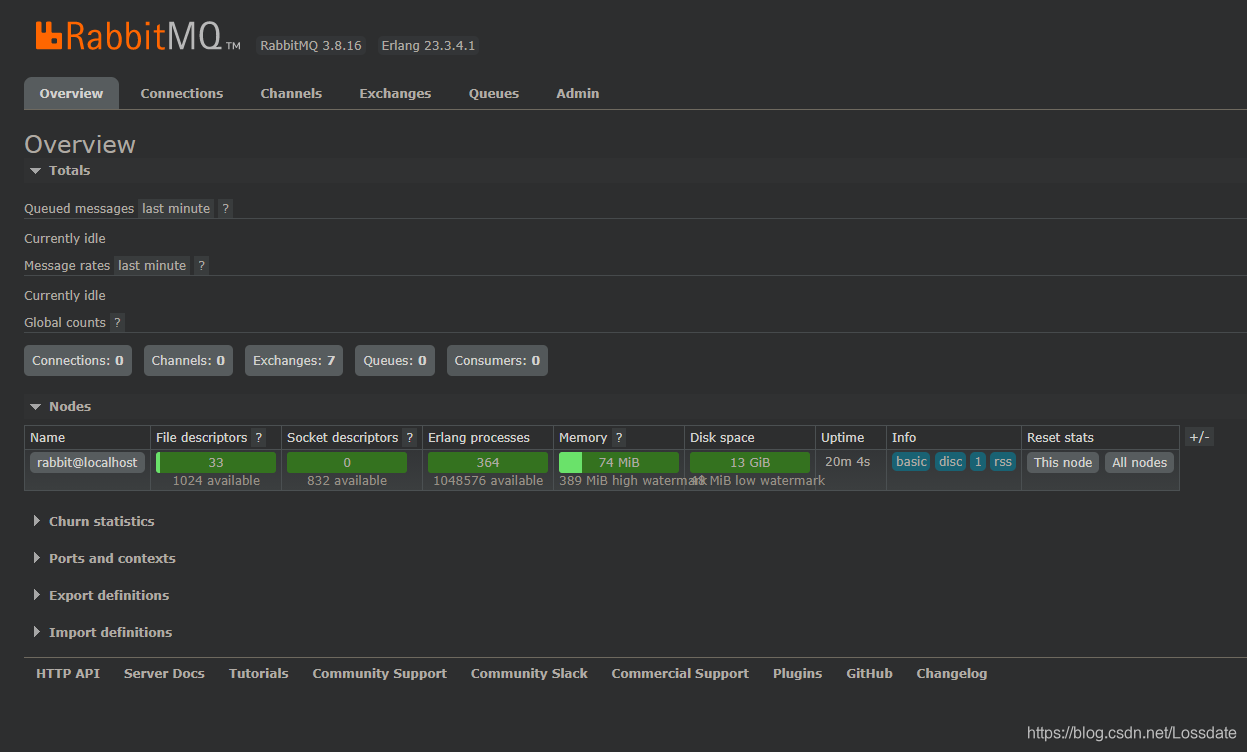This screenshot has width=1247, height=752.
Task: Switch to the Channels tab
Action: pyautogui.click(x=291, y=93)
